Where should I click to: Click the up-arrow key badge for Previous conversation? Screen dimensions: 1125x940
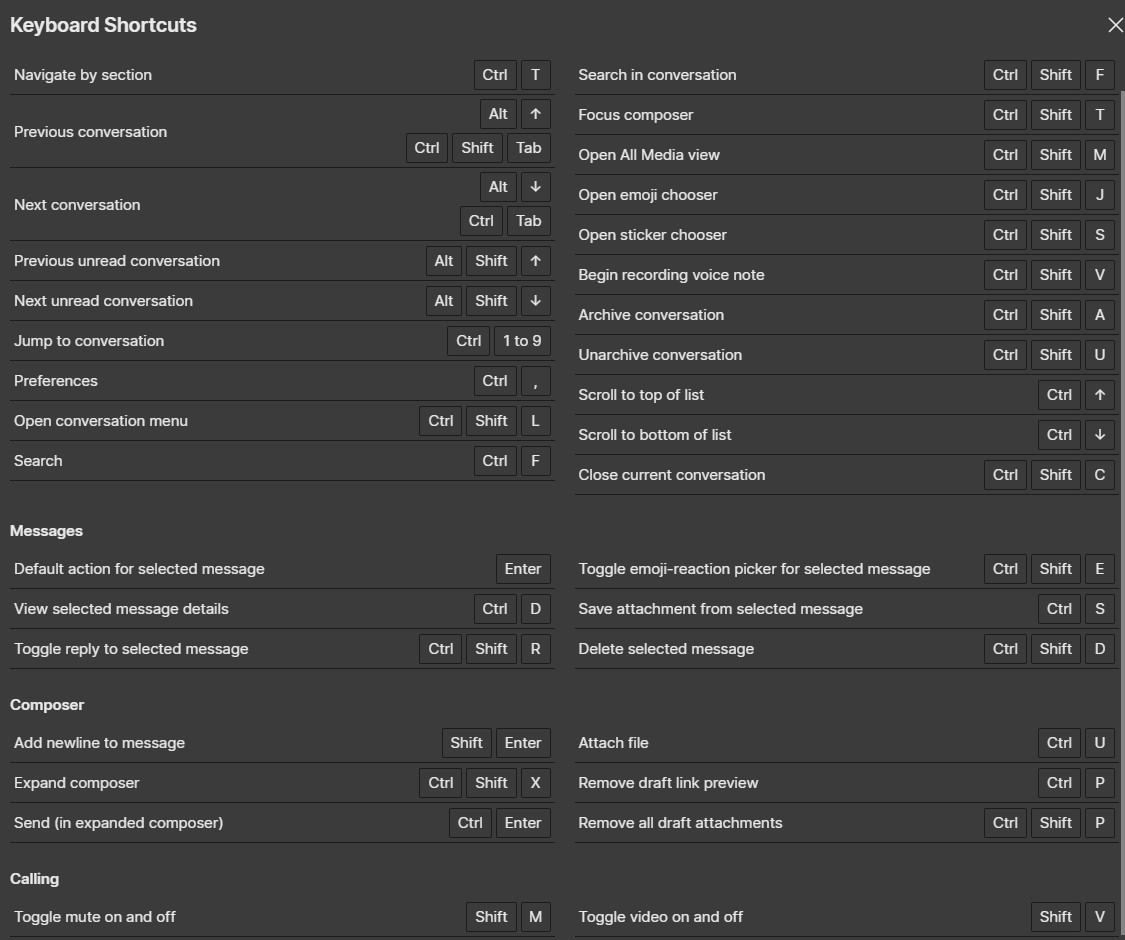[x=536, y=113]
